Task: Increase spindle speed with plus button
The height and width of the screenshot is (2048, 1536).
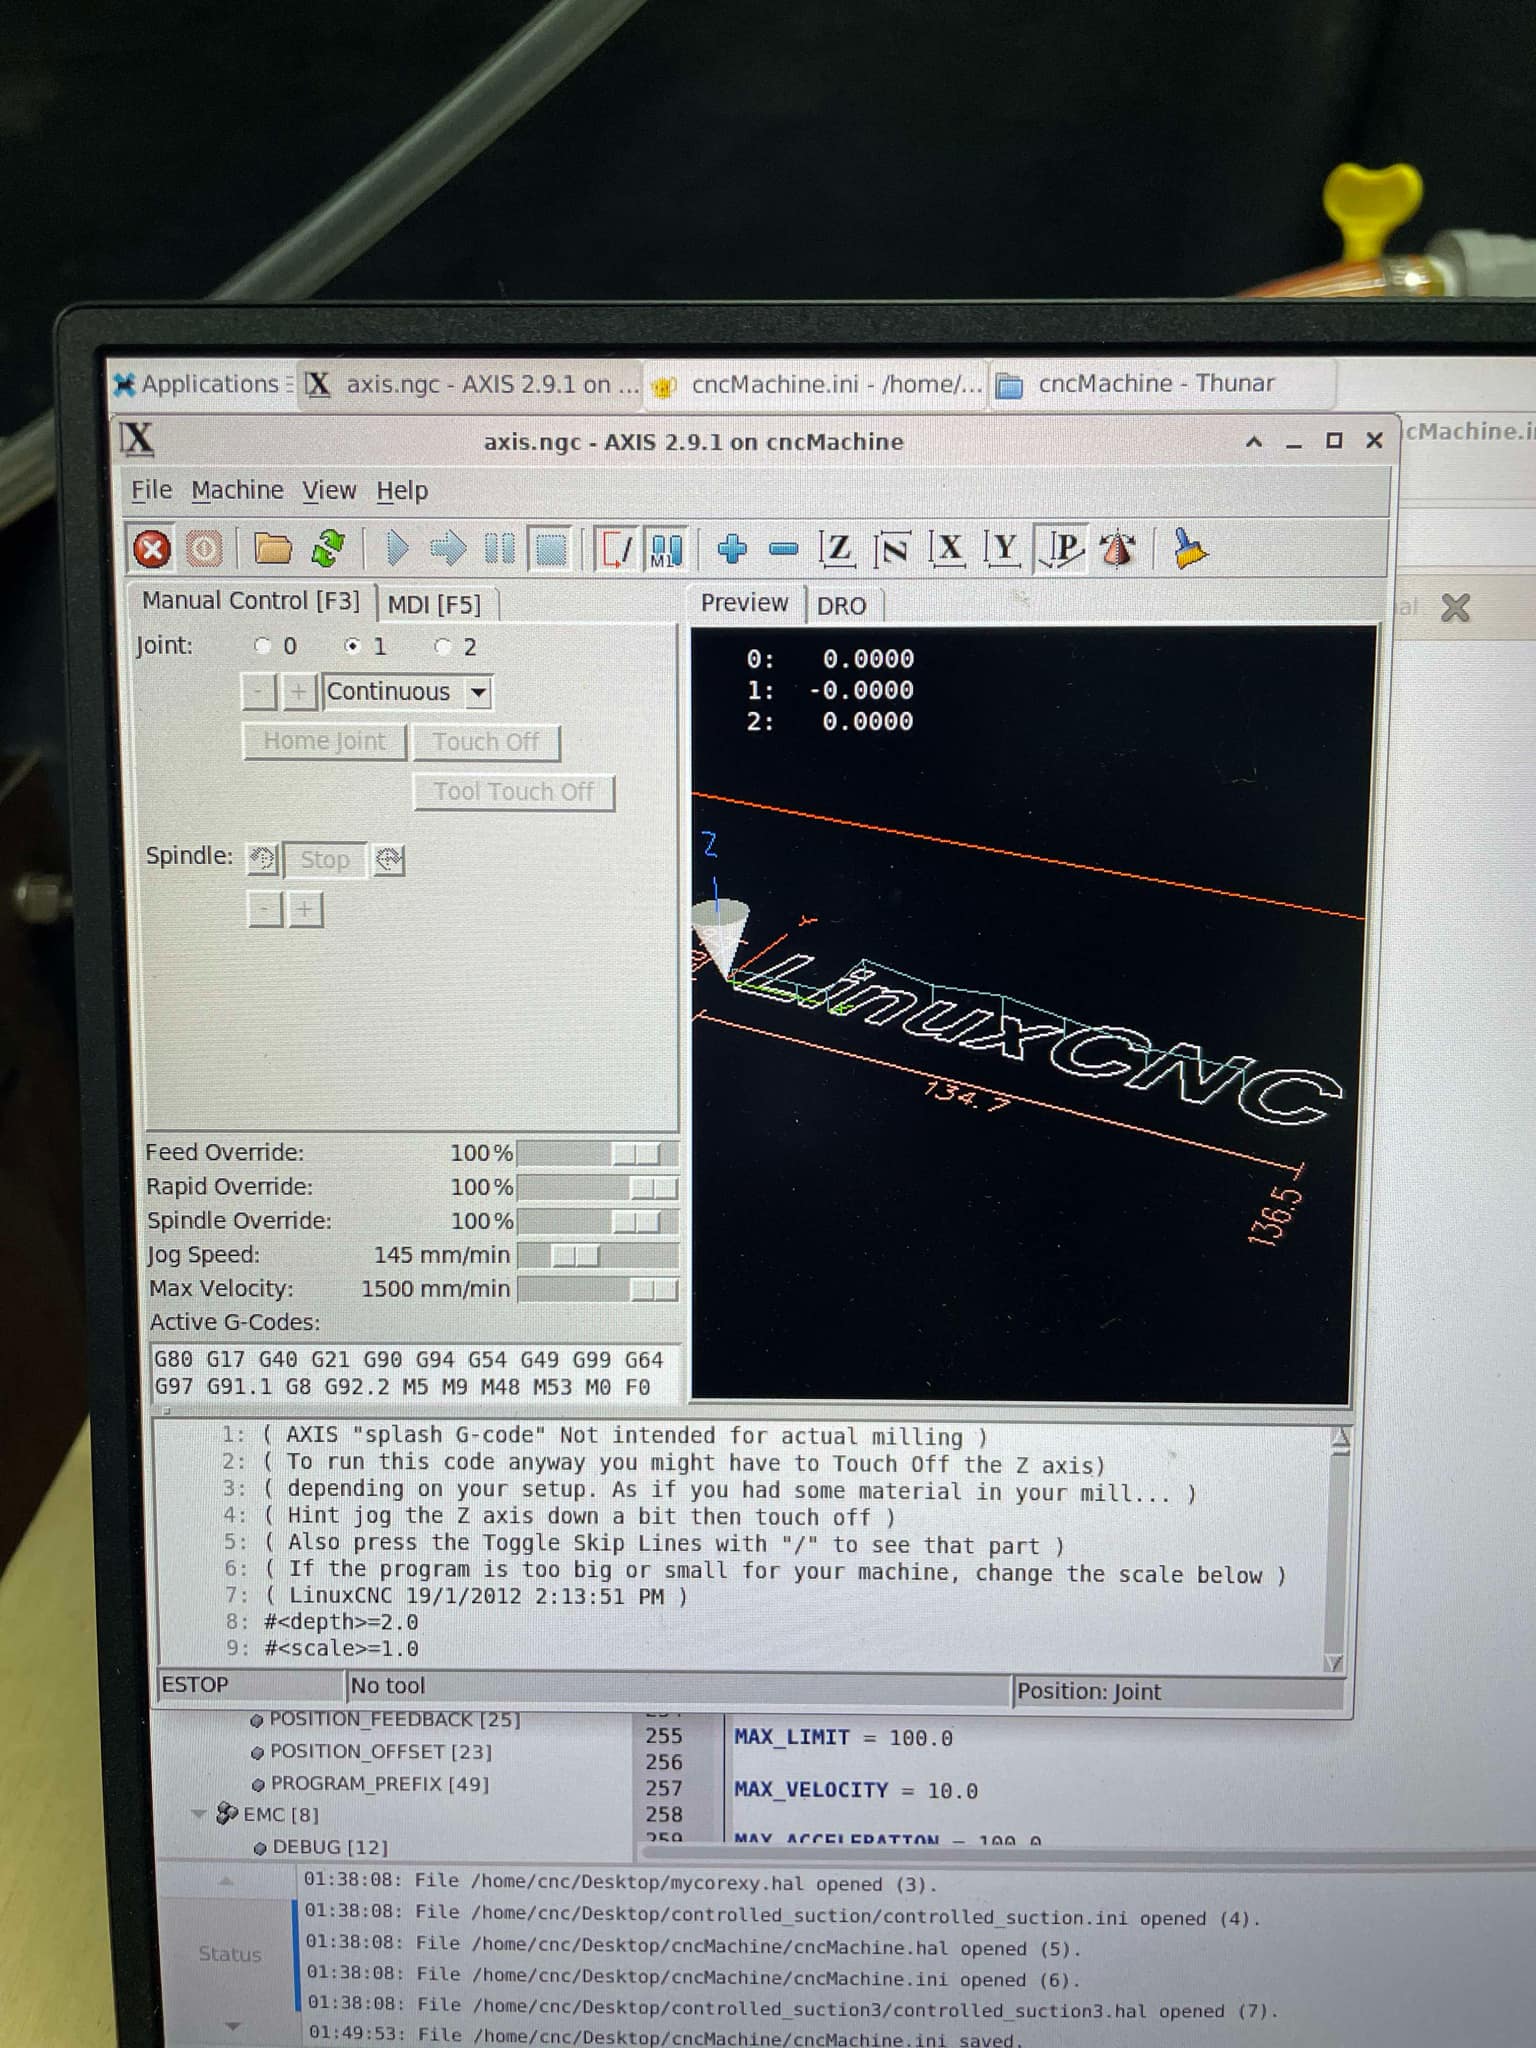Action: (306, 910)
